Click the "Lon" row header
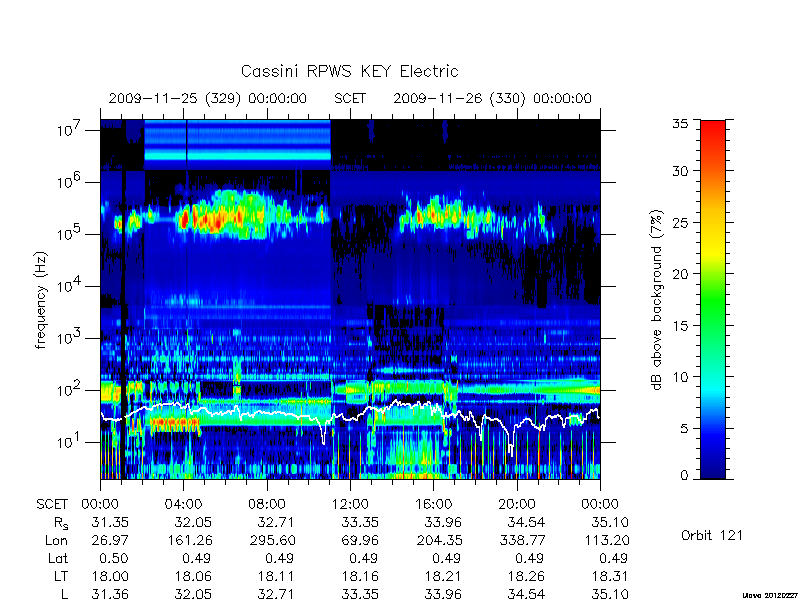800x600 pixels. 57,540
